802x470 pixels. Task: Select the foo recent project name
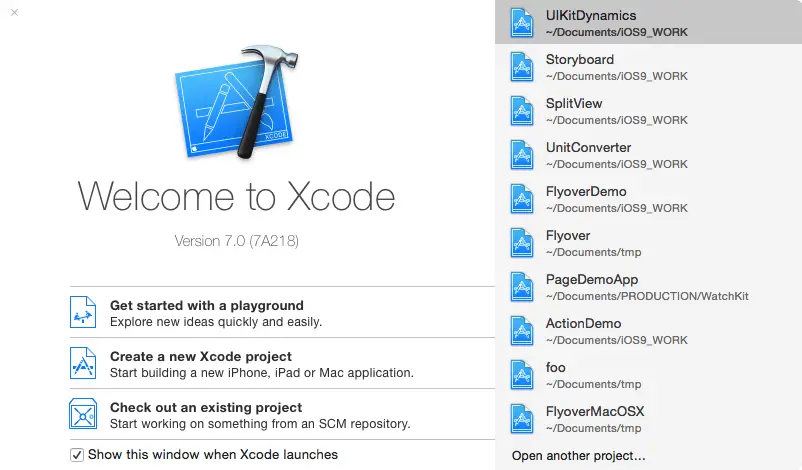coord(555,367)
